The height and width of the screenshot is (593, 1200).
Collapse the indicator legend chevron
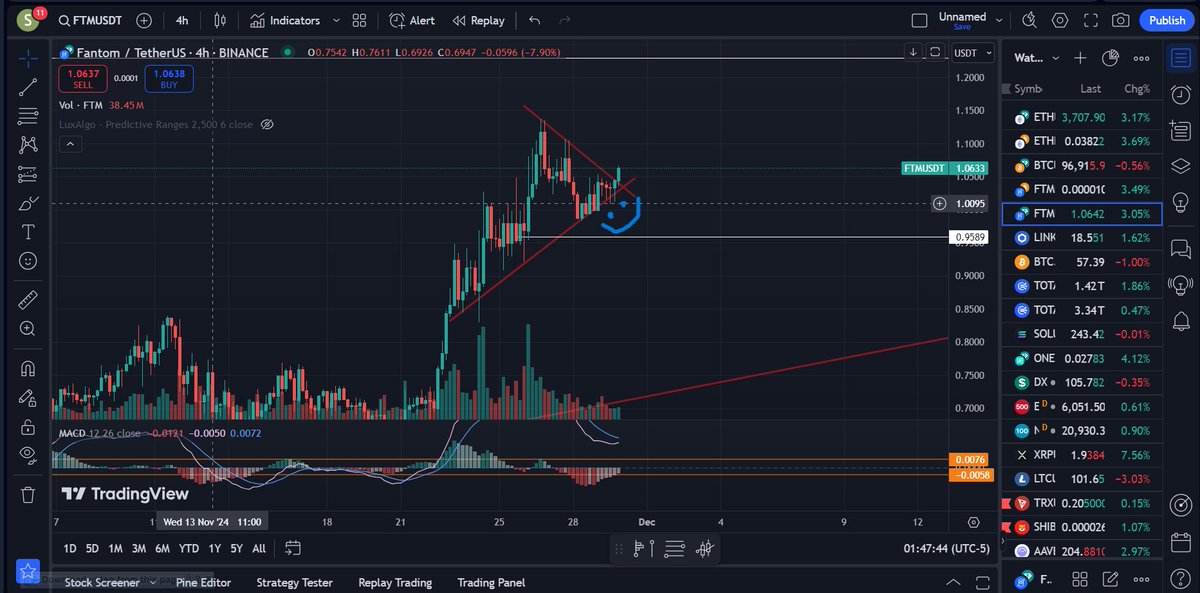coord(70,144)
